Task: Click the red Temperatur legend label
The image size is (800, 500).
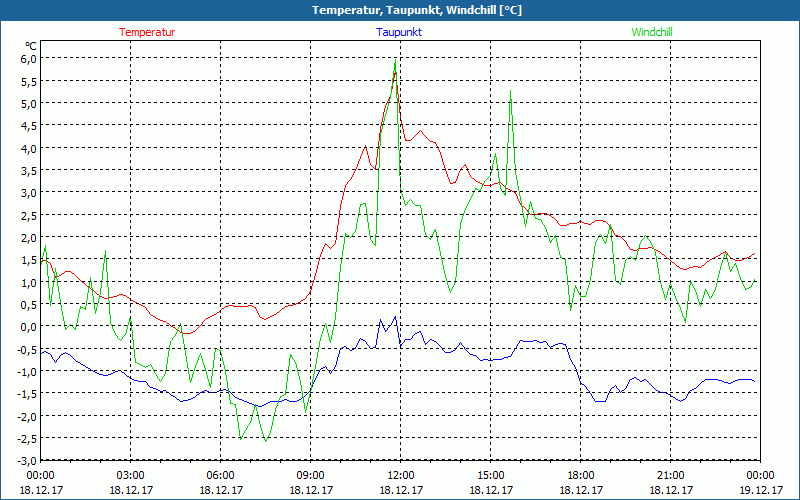Action: click(x=147, y=32)
